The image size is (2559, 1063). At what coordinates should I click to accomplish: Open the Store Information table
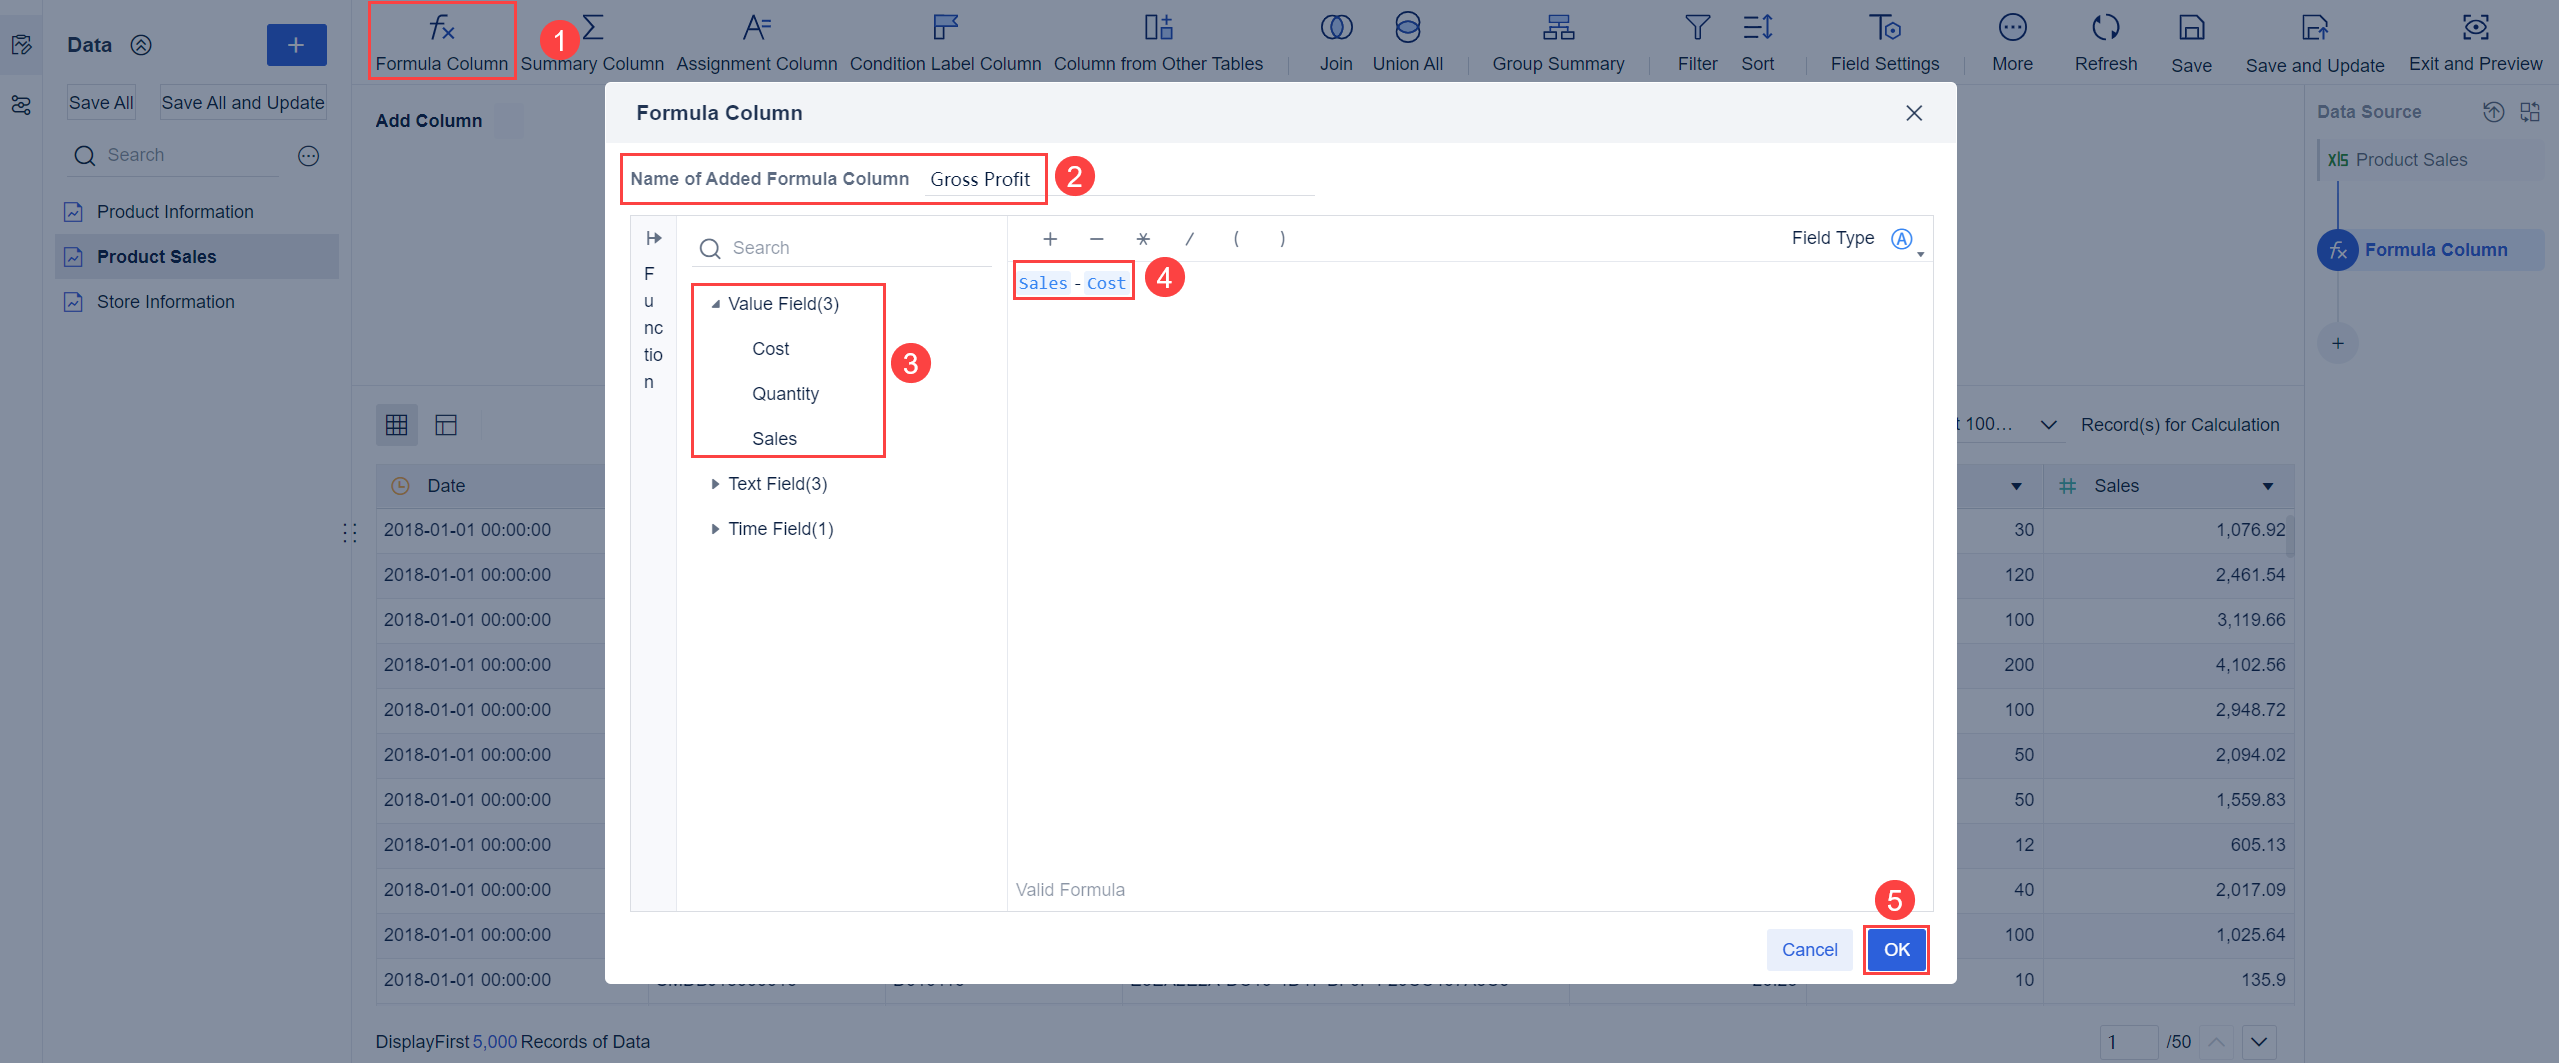click(x=165, y=302)
